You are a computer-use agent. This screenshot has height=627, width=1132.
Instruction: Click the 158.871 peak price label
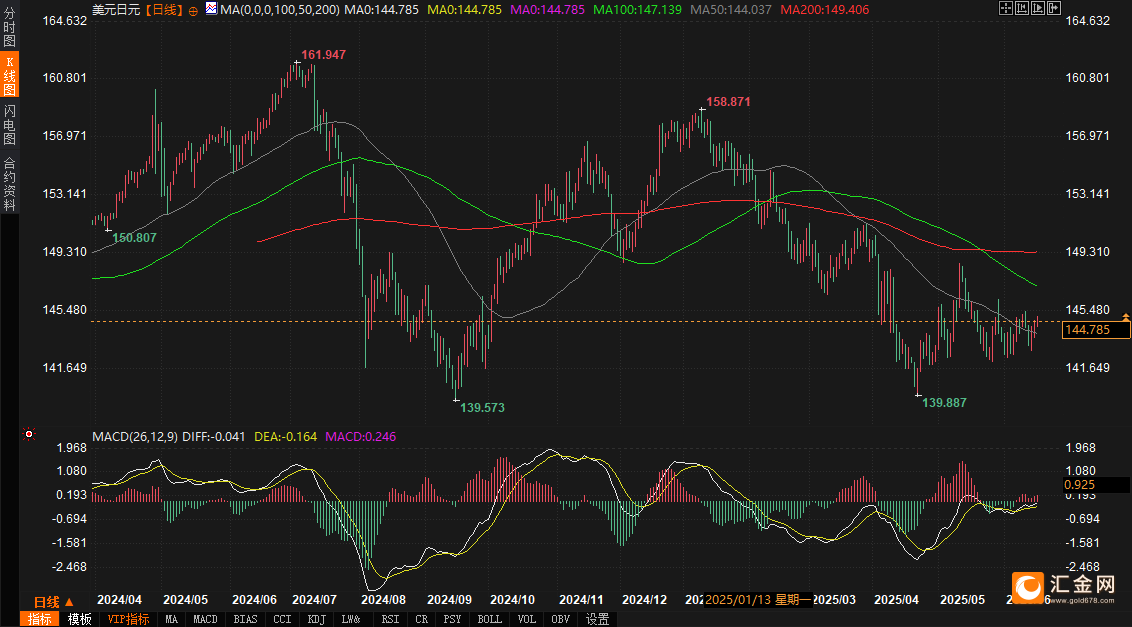728,102
